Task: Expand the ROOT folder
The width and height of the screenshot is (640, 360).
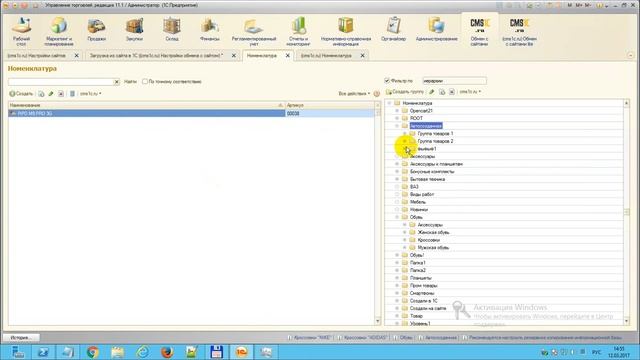Action: [397, 118]
